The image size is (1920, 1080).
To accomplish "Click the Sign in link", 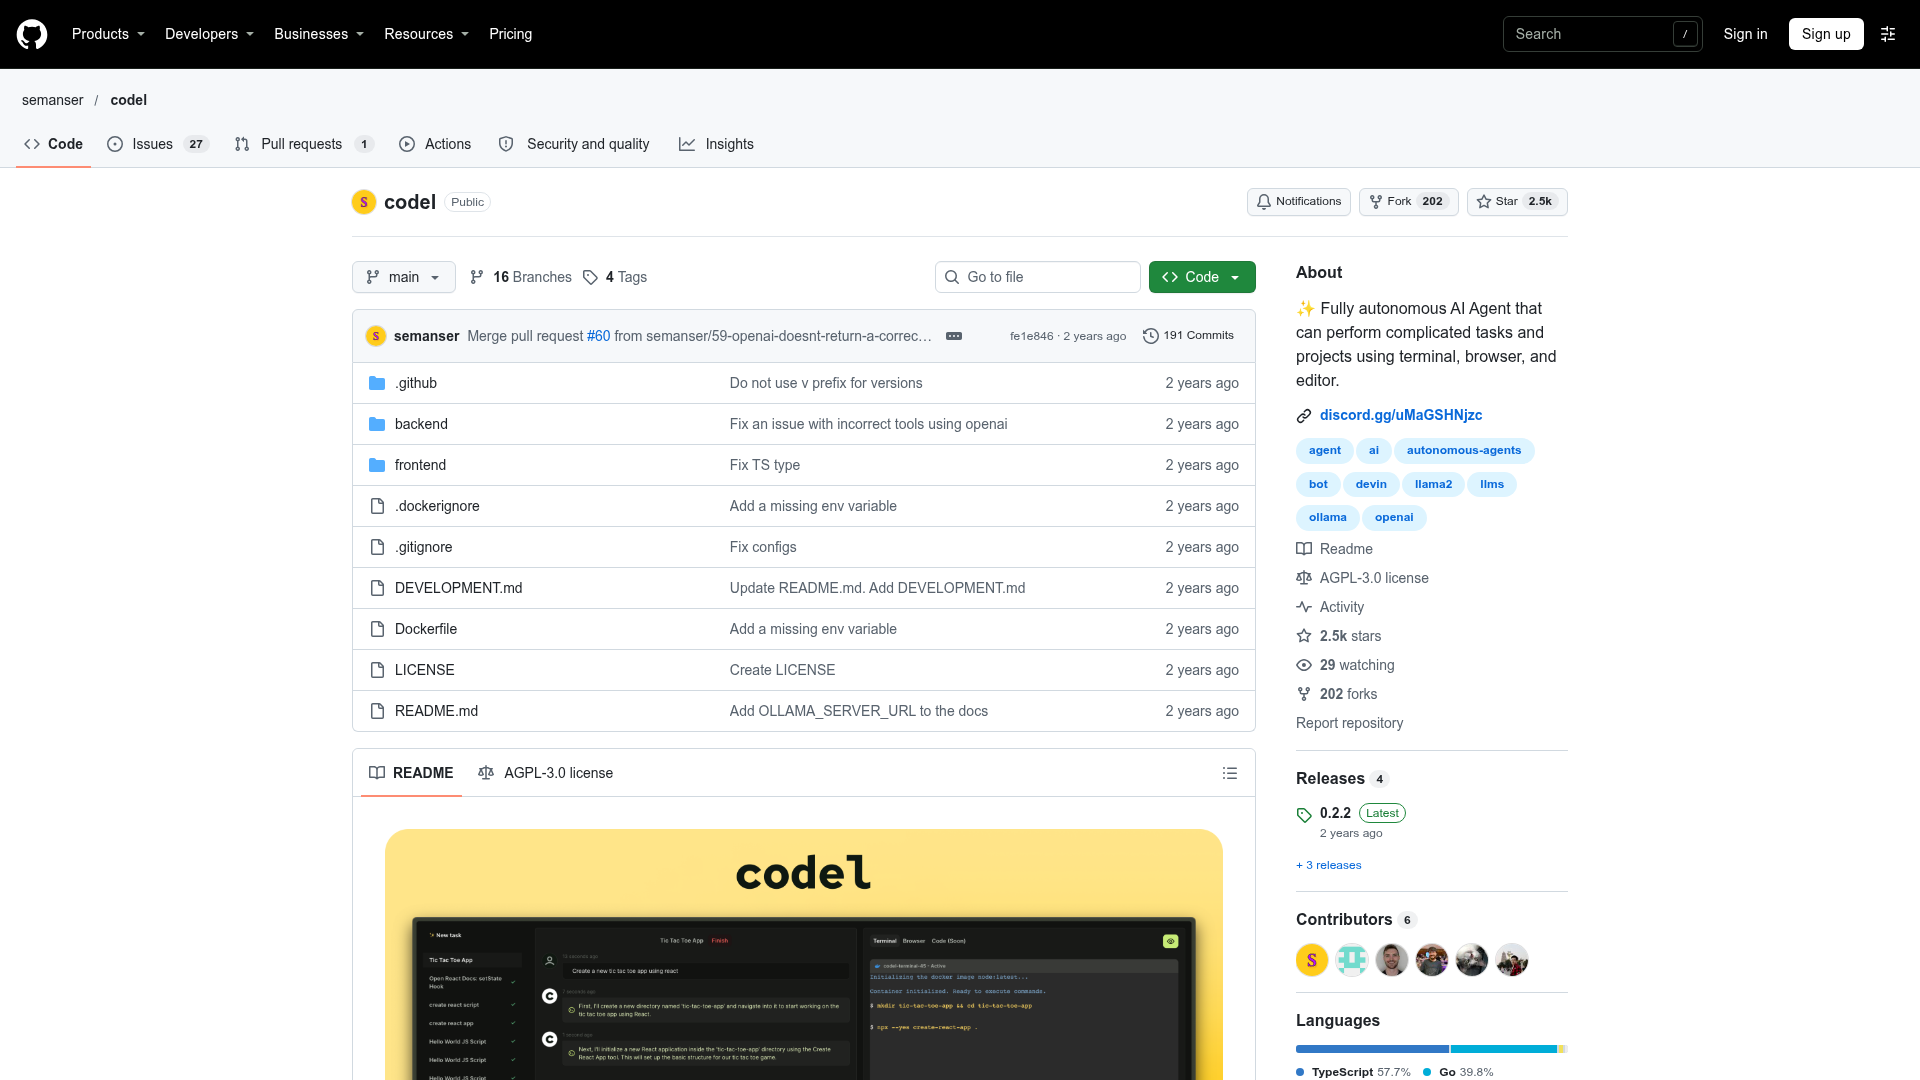I will [x=1745, y=34].
